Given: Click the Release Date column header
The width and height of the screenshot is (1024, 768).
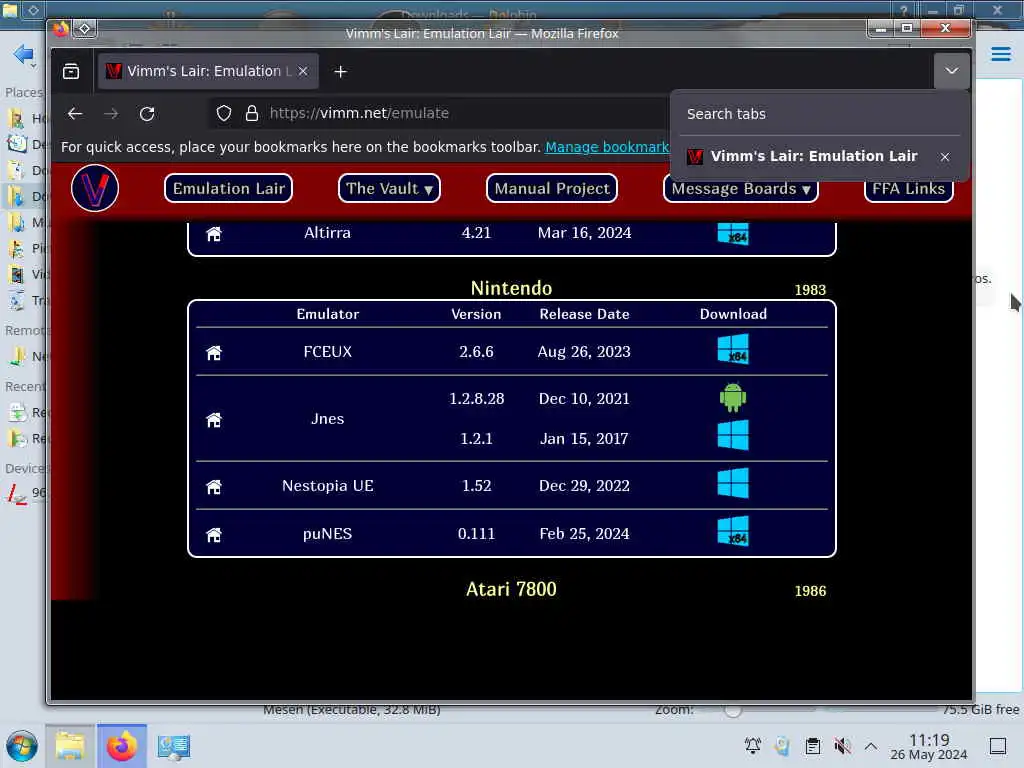Looking at the screenshot, I should [584, 314].
